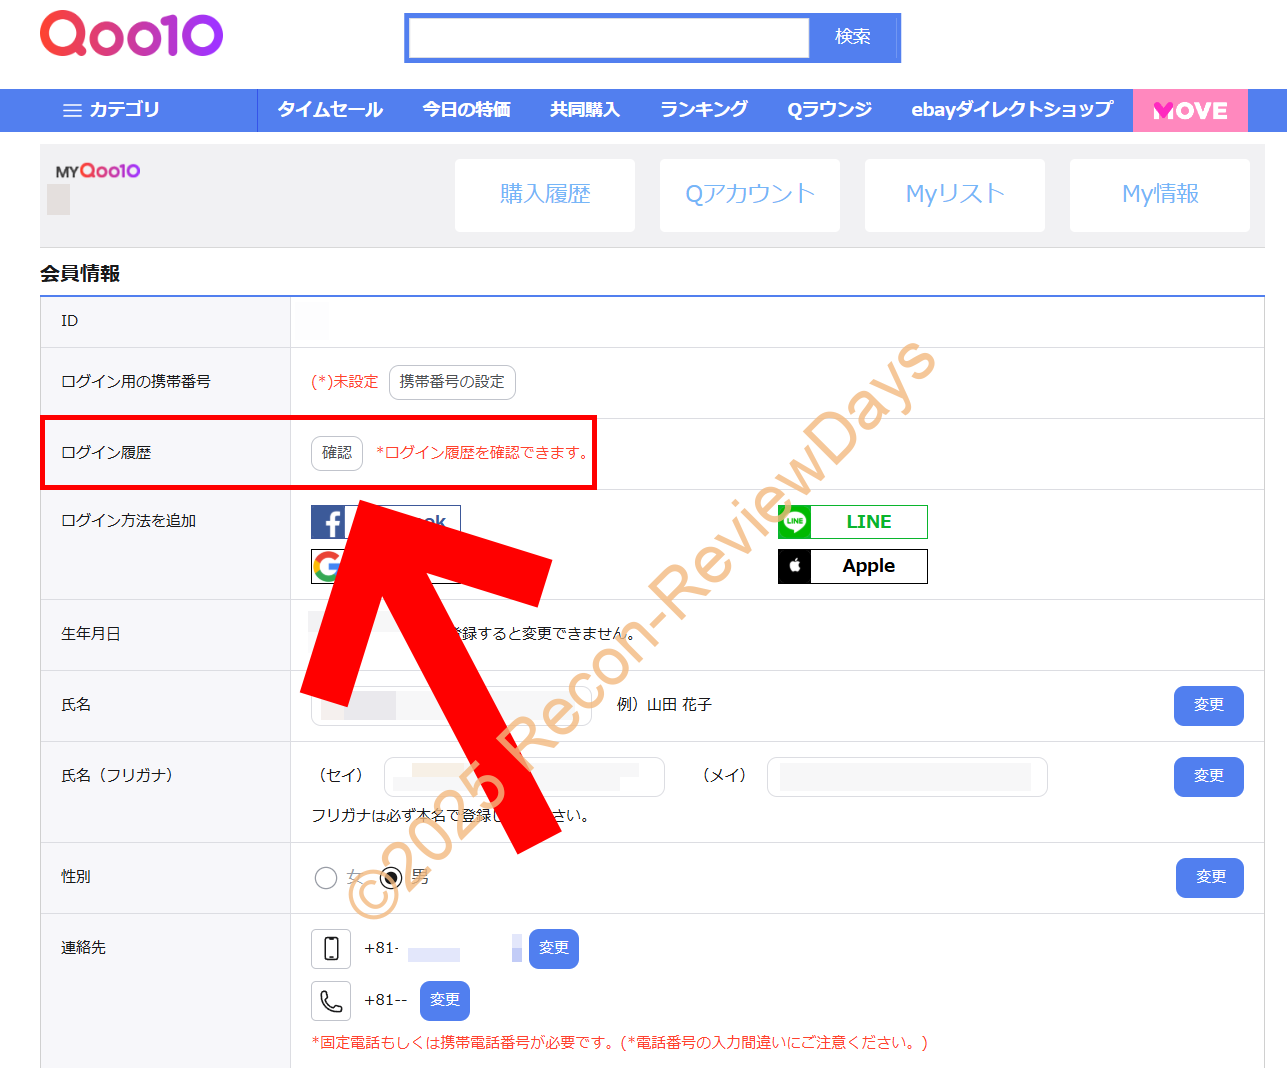
Task: Add Facebook as a login method
Action: 385,521
